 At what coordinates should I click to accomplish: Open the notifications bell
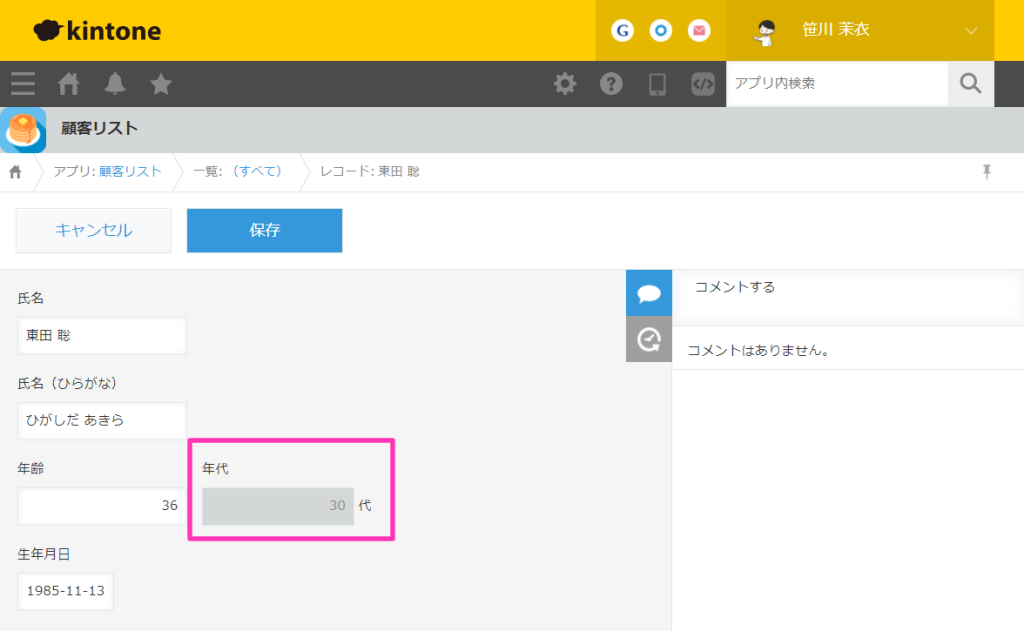pos(115,84)
